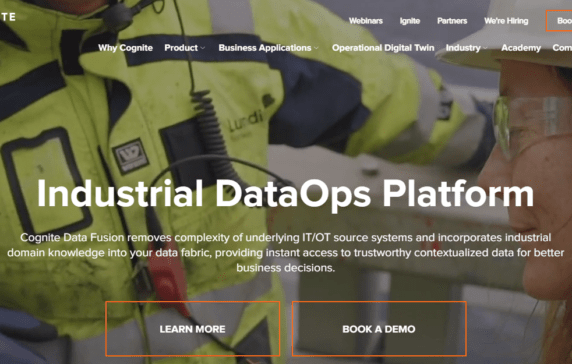Click the Cognite logo in the header
Viewport: 572px width, 364px height.
click(8, 17)
